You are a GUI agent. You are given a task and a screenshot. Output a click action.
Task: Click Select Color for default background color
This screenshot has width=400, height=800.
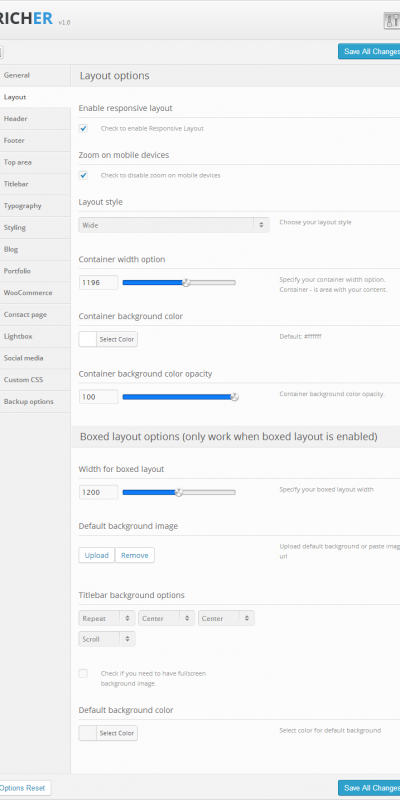click(x=117, y=733)
